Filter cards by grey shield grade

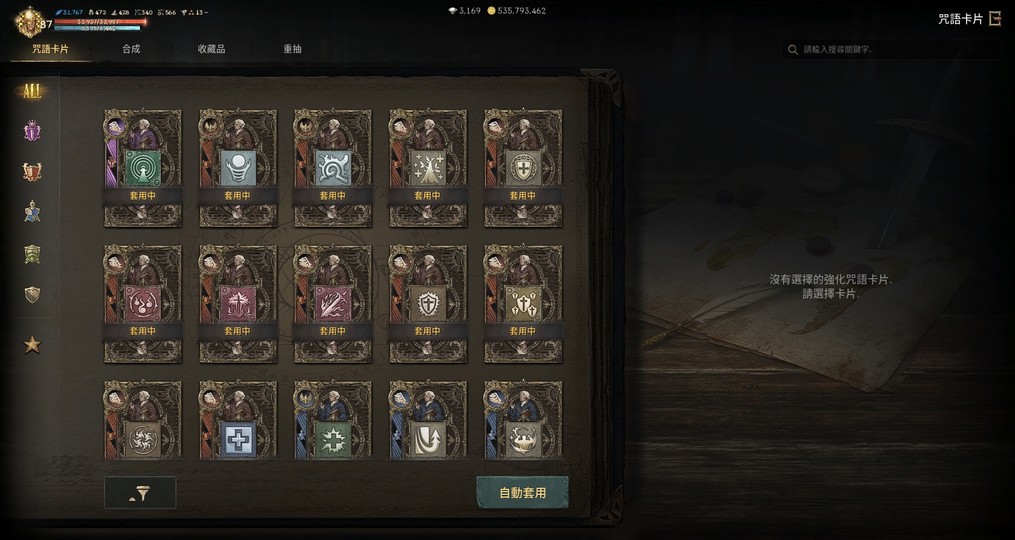32,295
